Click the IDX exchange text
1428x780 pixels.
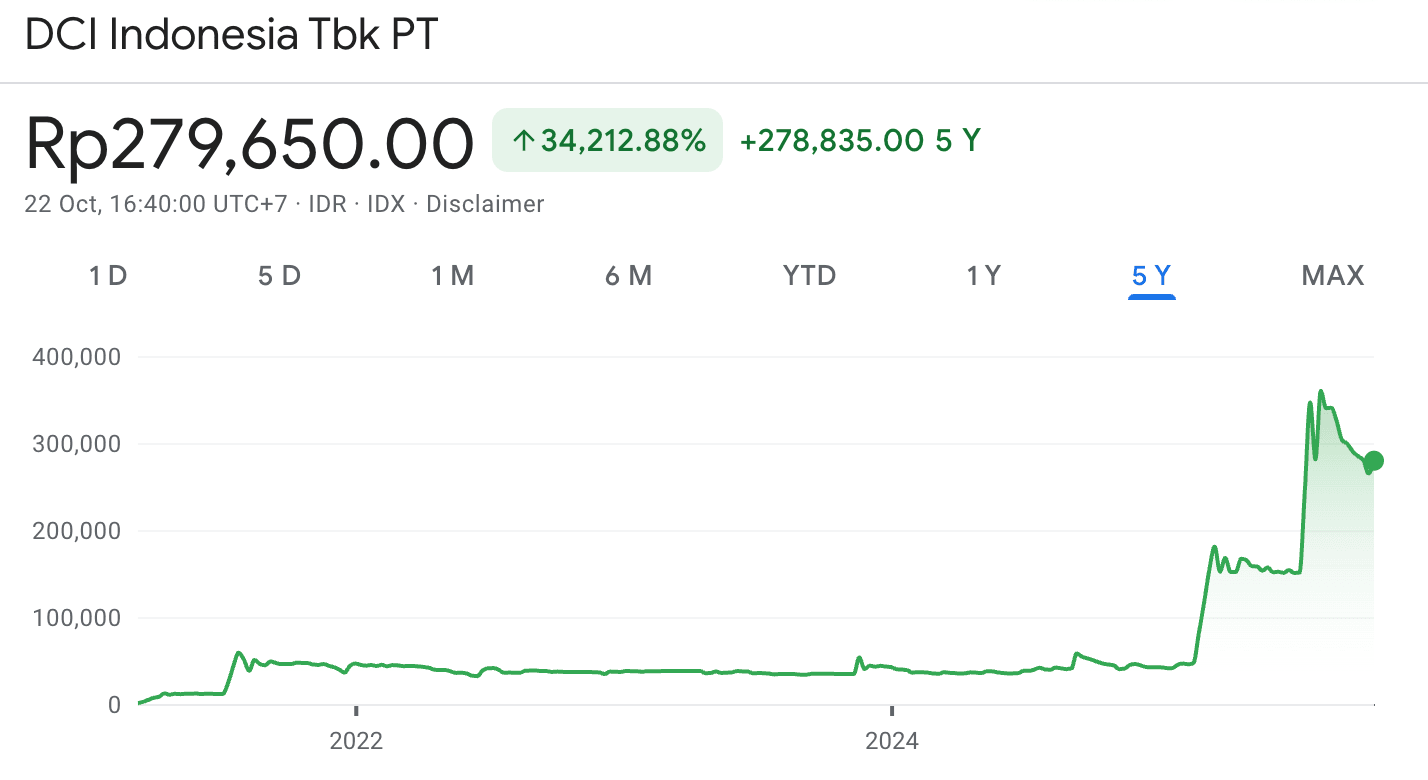[x=386, y=204]
